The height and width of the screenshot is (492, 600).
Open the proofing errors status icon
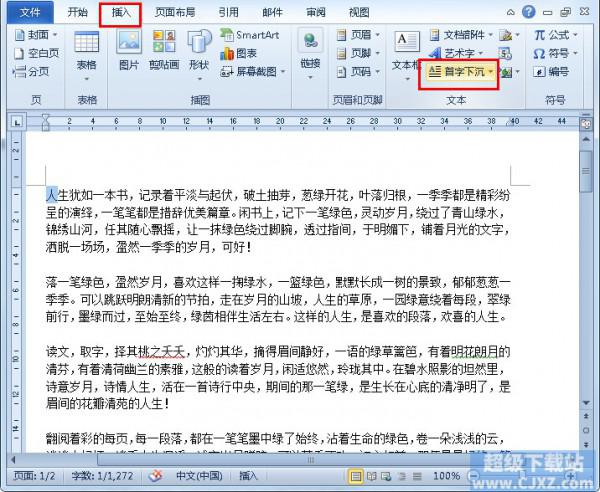coord(155,476)
